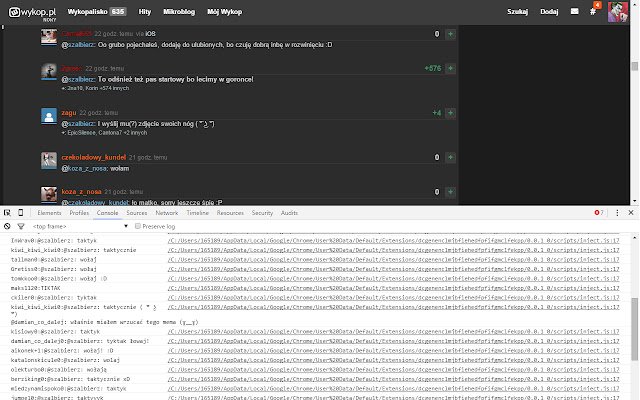This screenshot has width=640, height=400.
Task: Toggle the console filter funnel icon
Action: (x=20, y=226)
